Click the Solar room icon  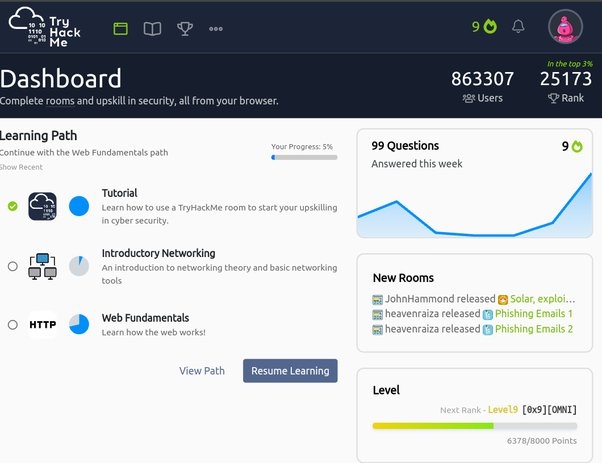point(503,299)
